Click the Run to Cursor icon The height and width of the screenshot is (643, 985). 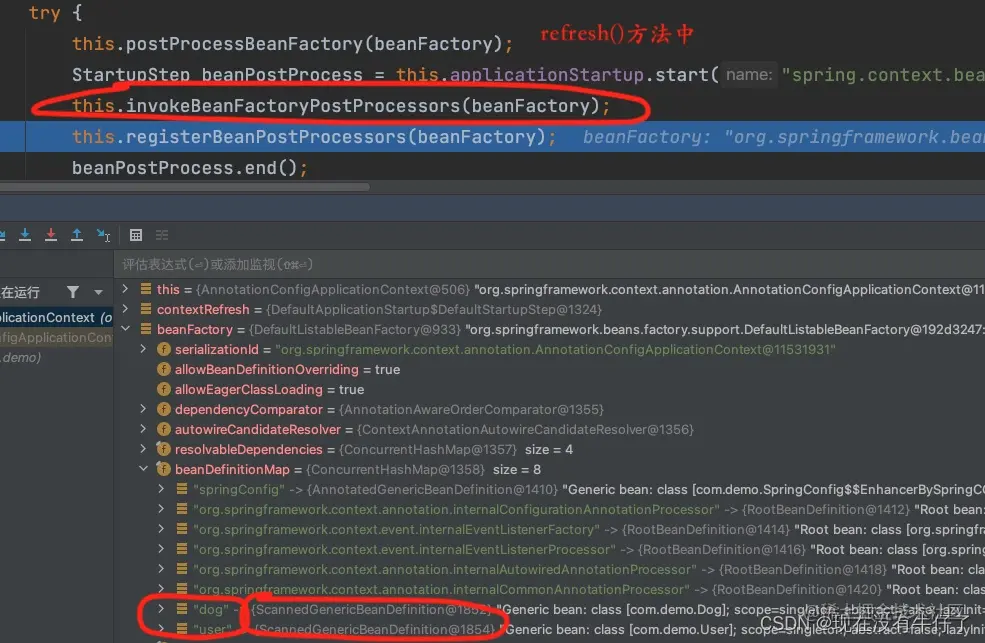point(103,235)
